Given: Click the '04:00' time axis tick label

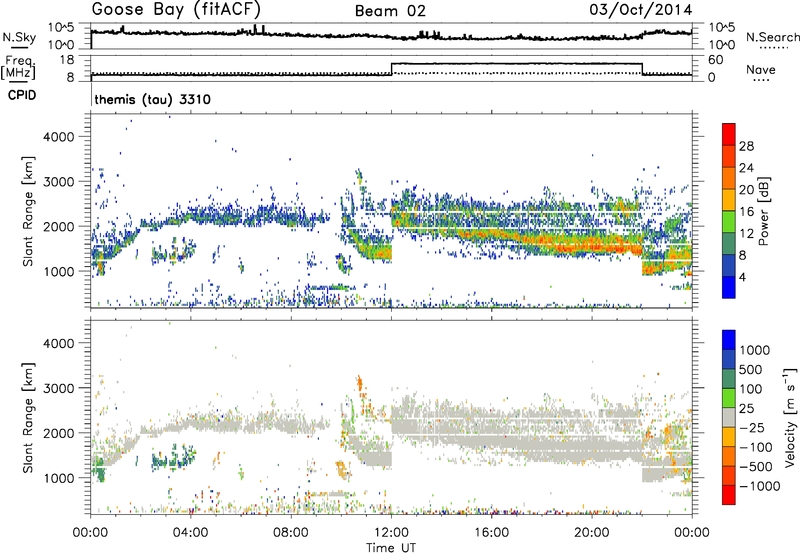Looking at the screenshot, I should [x=191, y=533].
